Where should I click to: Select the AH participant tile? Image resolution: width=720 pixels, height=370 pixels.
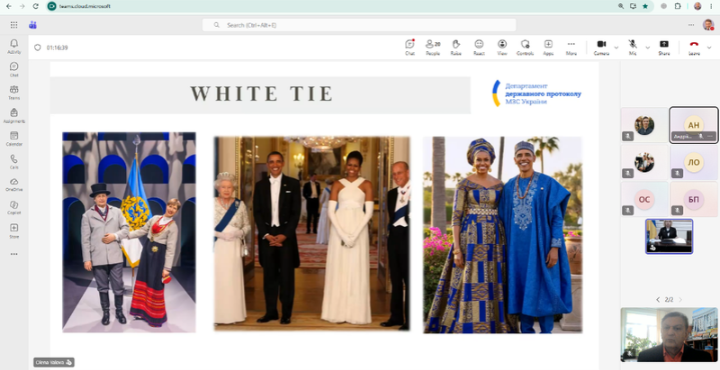(693, 125)
